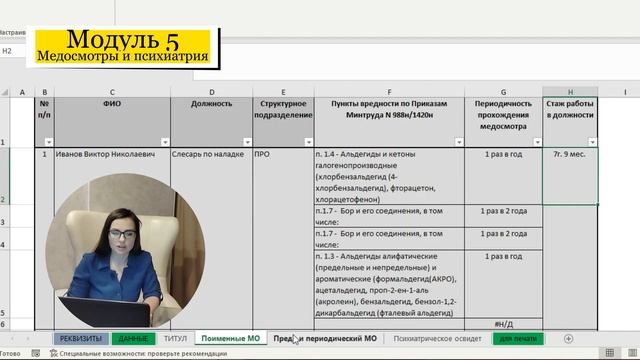Switch to Normal view in status bar
This screenshot has height=360, width=640.
click(610, 353)
